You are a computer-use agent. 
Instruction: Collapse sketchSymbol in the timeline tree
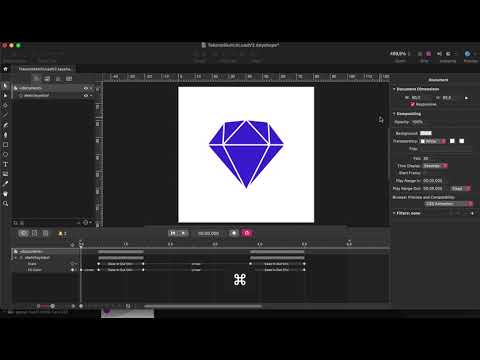16,258
